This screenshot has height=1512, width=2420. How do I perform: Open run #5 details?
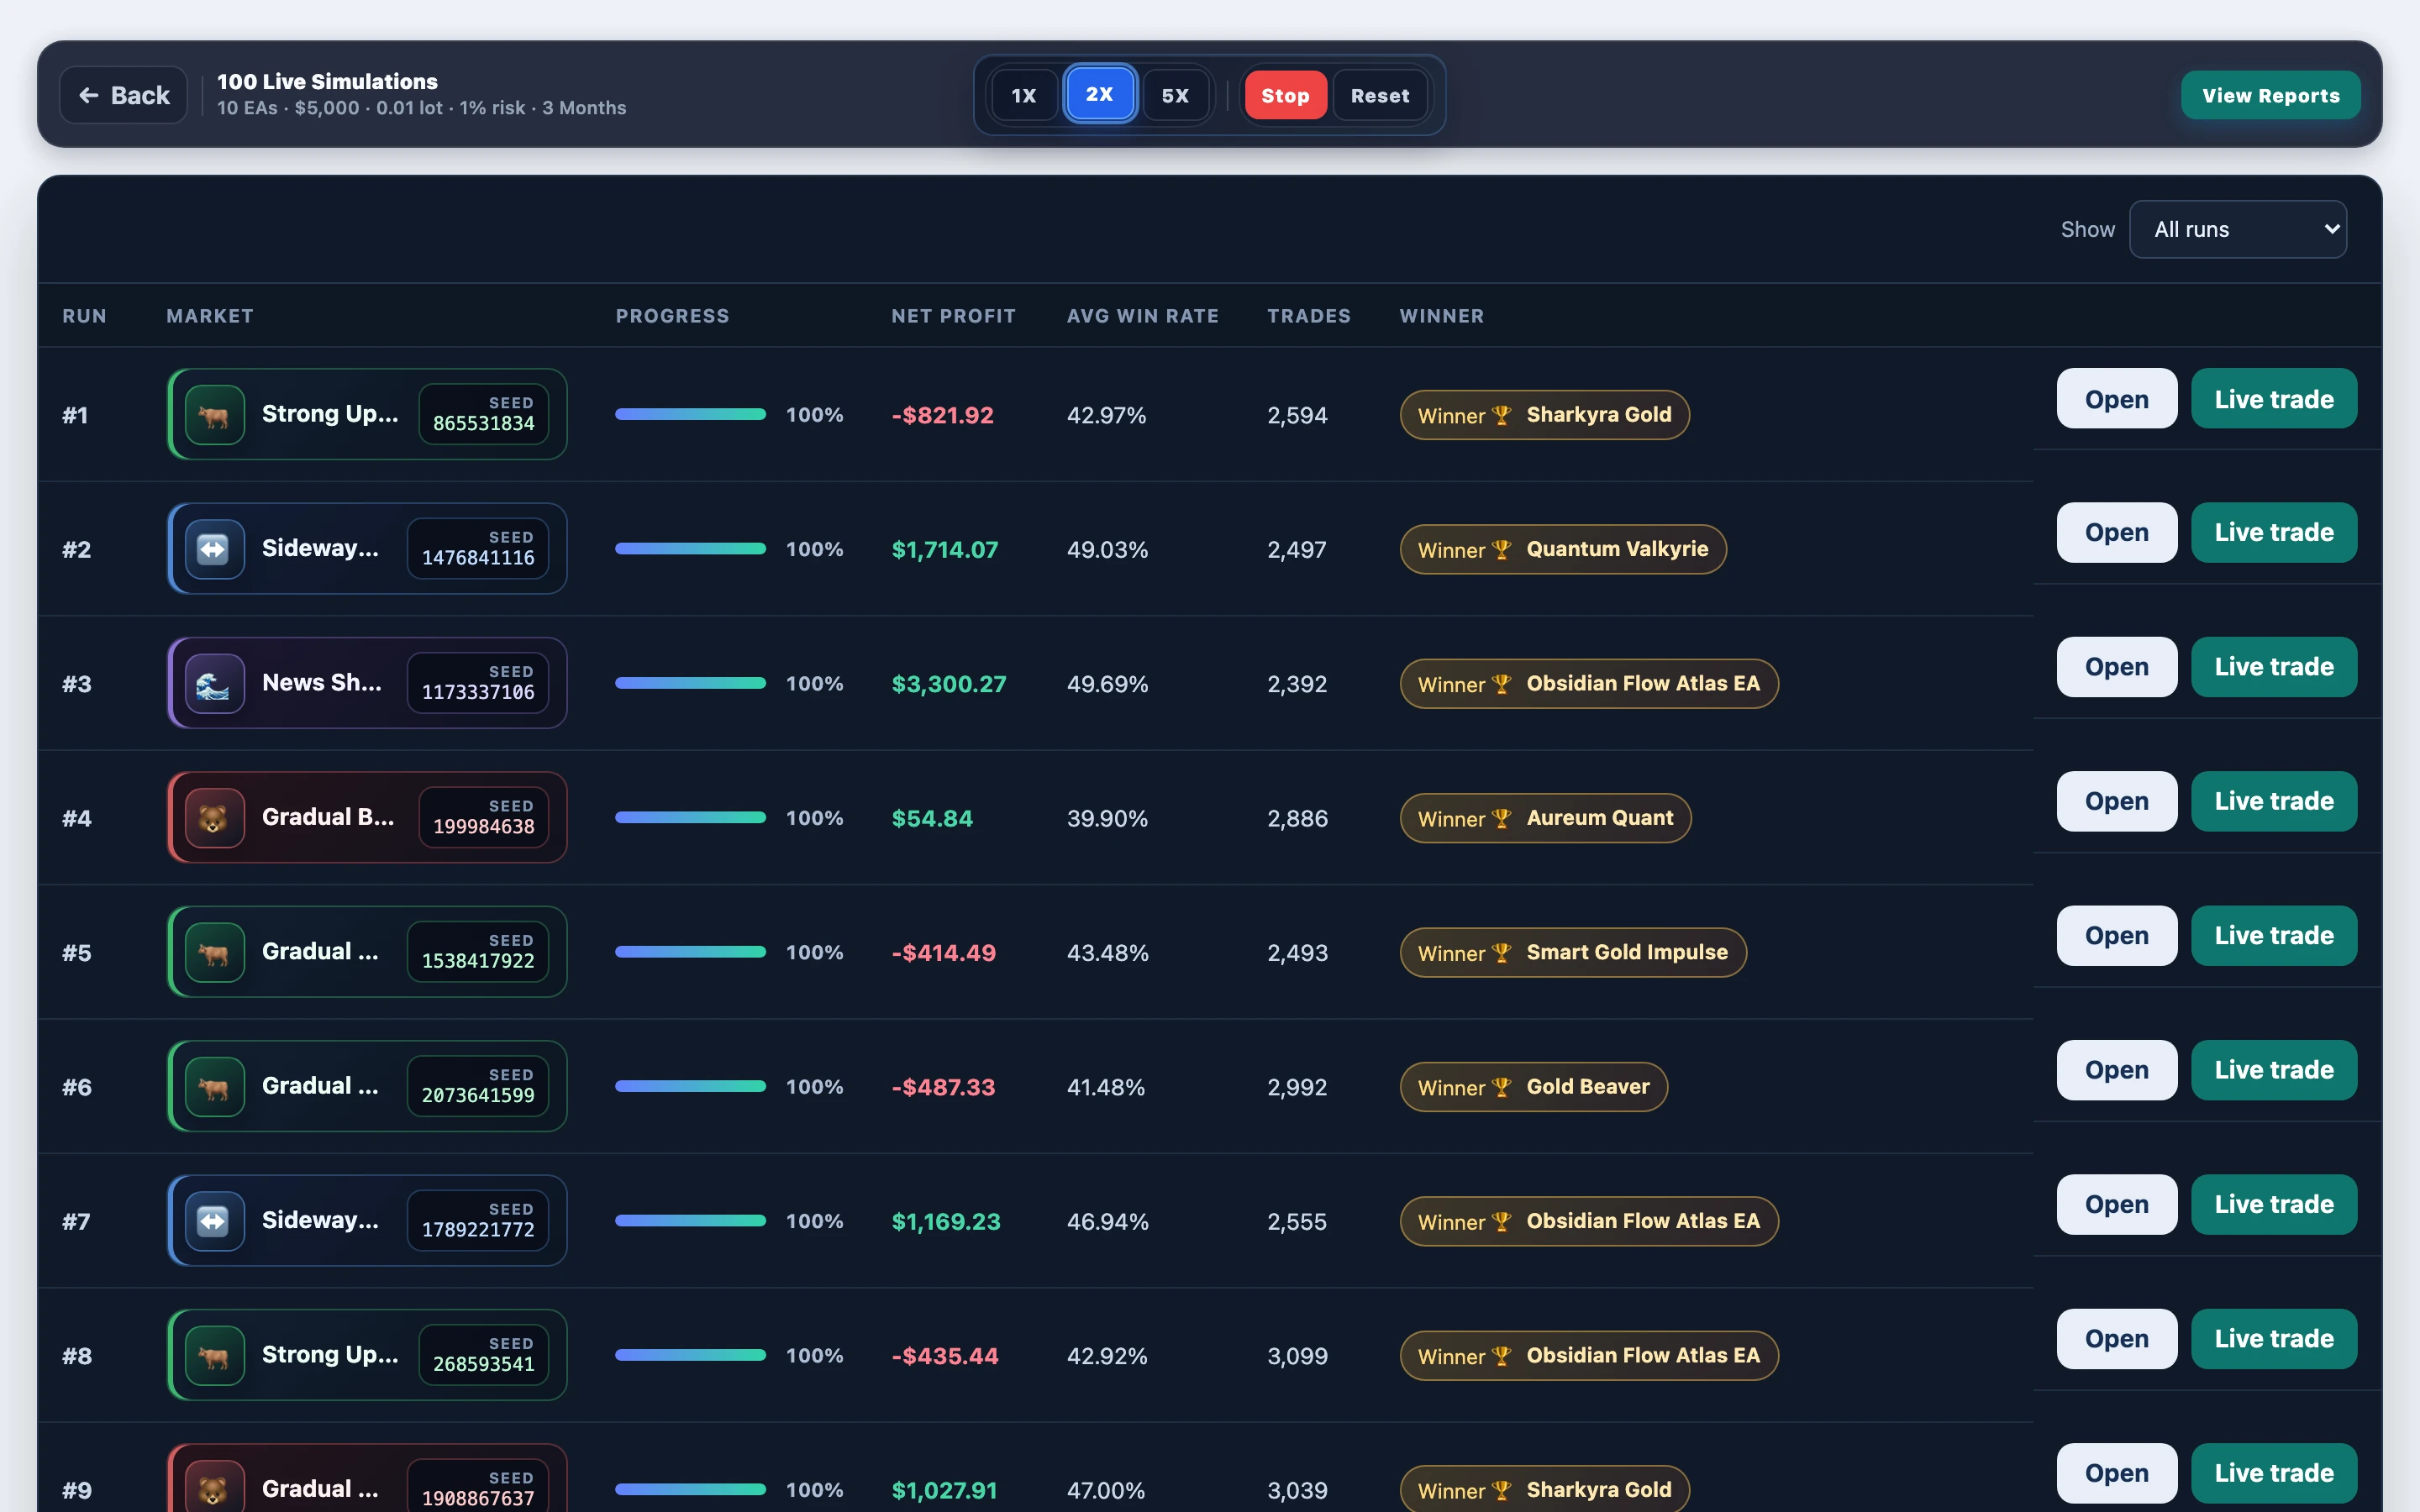2116,936
